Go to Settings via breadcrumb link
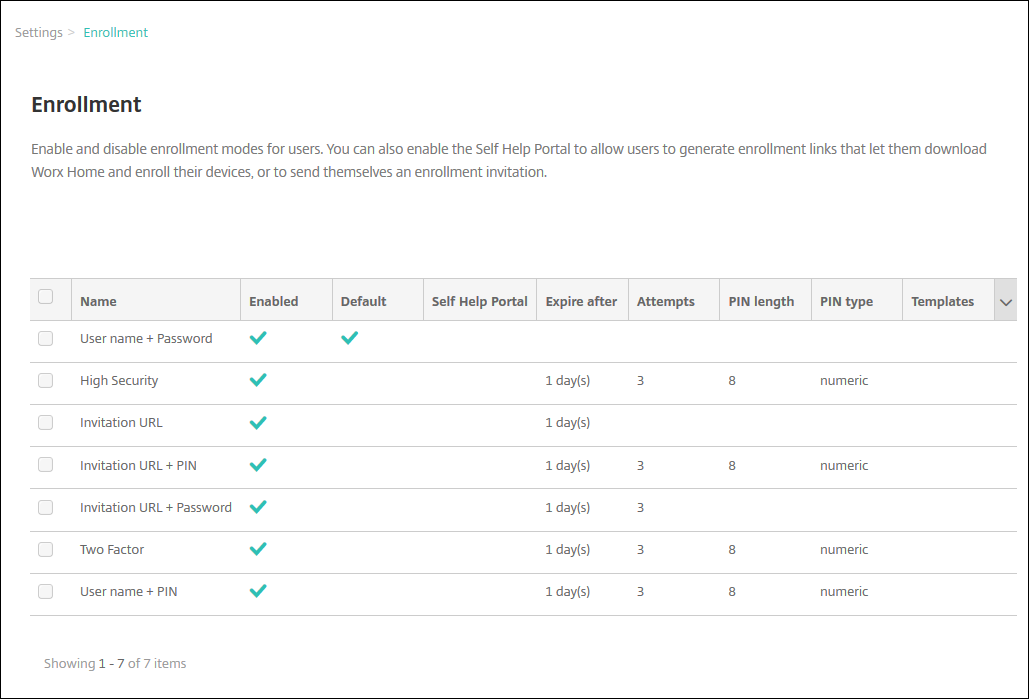 pyautogui.click(x=39, y=33)
